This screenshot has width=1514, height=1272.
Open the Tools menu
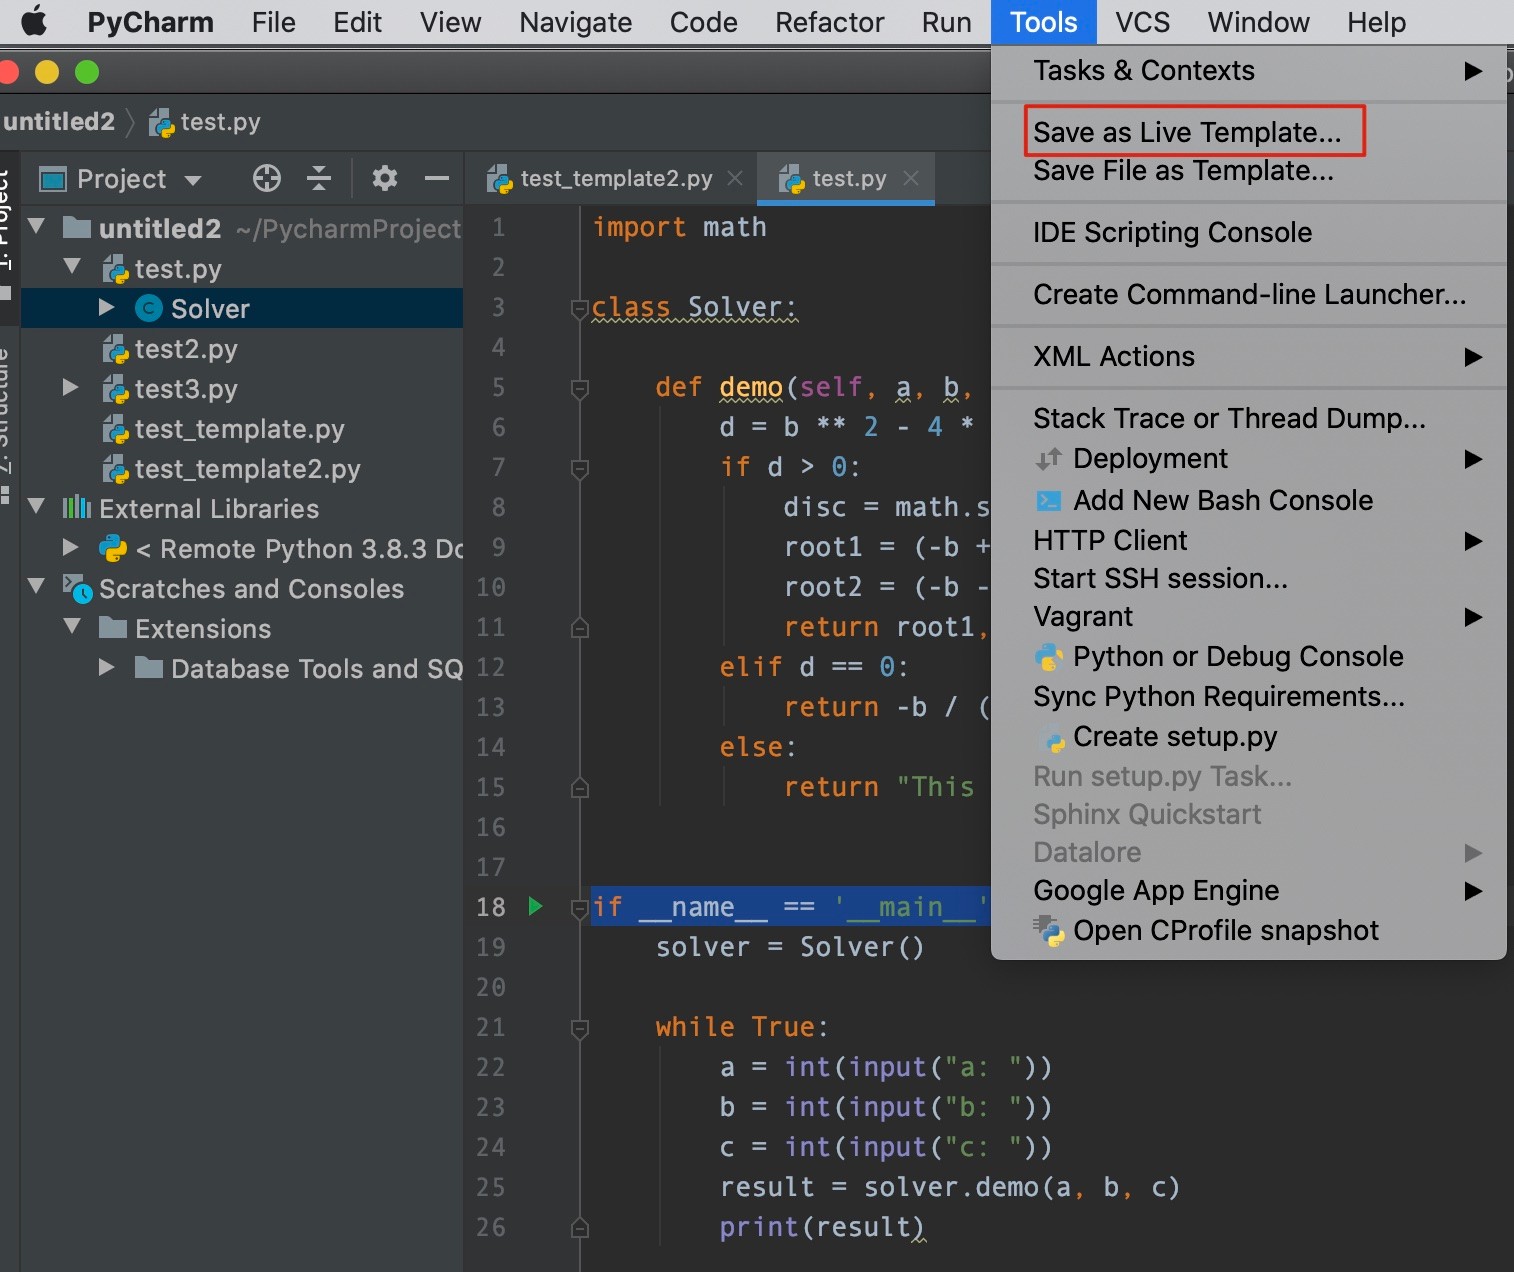click(1043, 22)
